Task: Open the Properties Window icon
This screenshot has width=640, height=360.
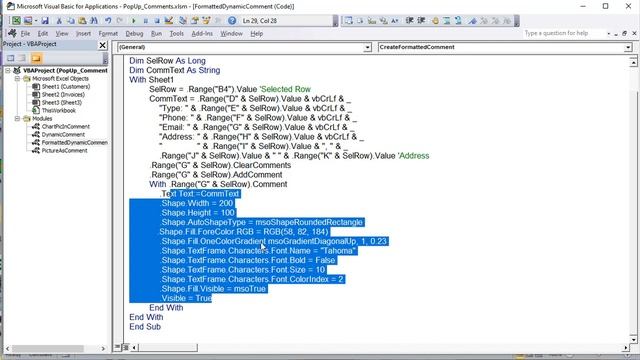Action: click(195, 20)
